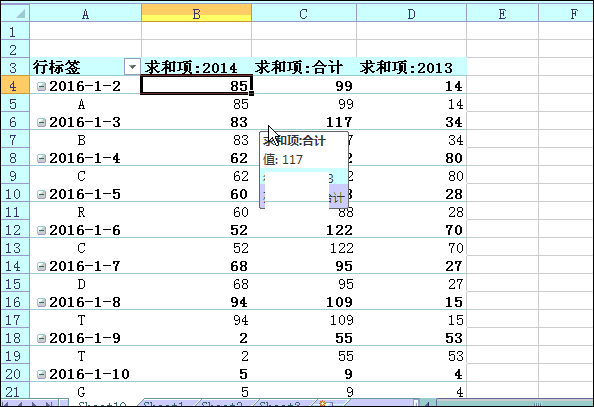Click cell C6 showing bold 117
Viewport: 594px width, 407px height.
tap(304, 121)
